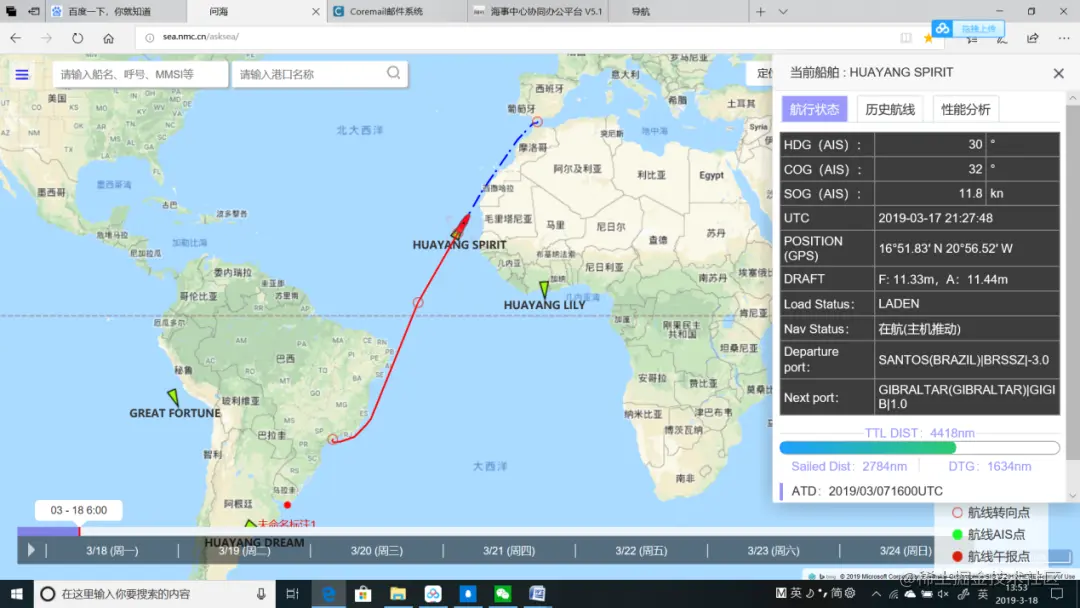View site information icon in address bar
The height and width of the screenshot is (608, 1080).
pos(149,37)
